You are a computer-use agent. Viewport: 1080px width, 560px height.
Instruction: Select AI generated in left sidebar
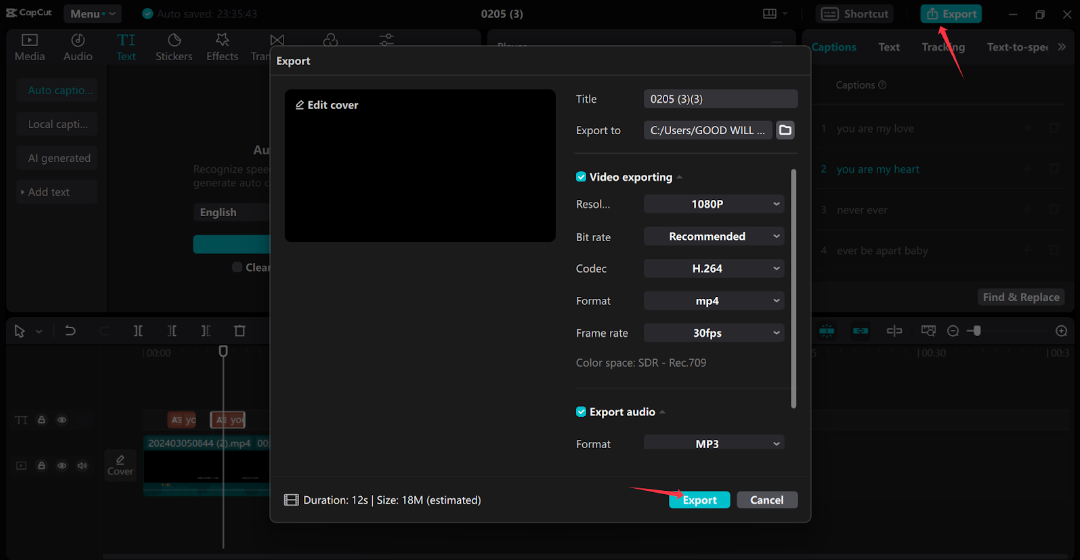tap(58, 158)
